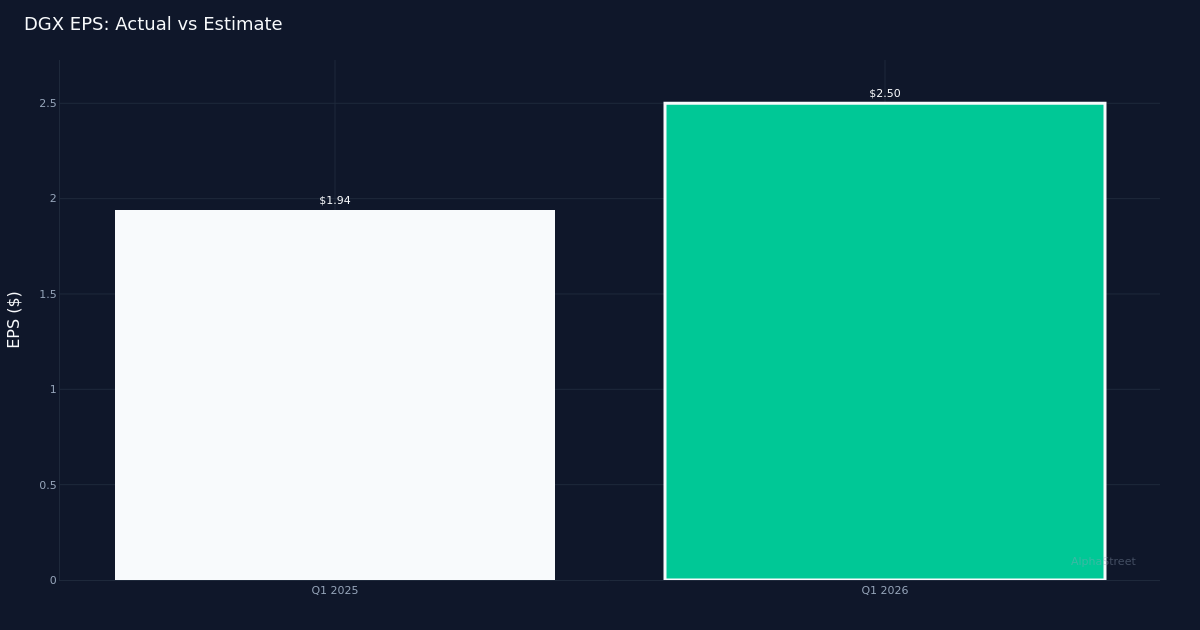Click the Q1 2025 x-axis label
The width and height of the screenshot is (1200, 630).
point(334,591)
